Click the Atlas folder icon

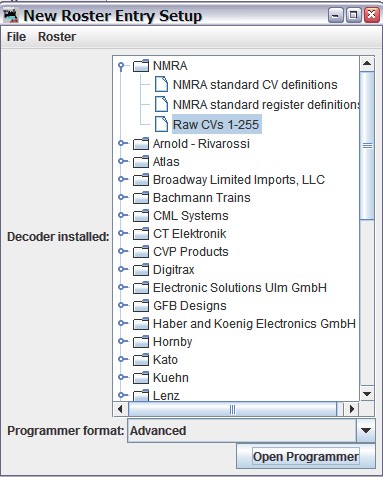(x=141, y=162)
